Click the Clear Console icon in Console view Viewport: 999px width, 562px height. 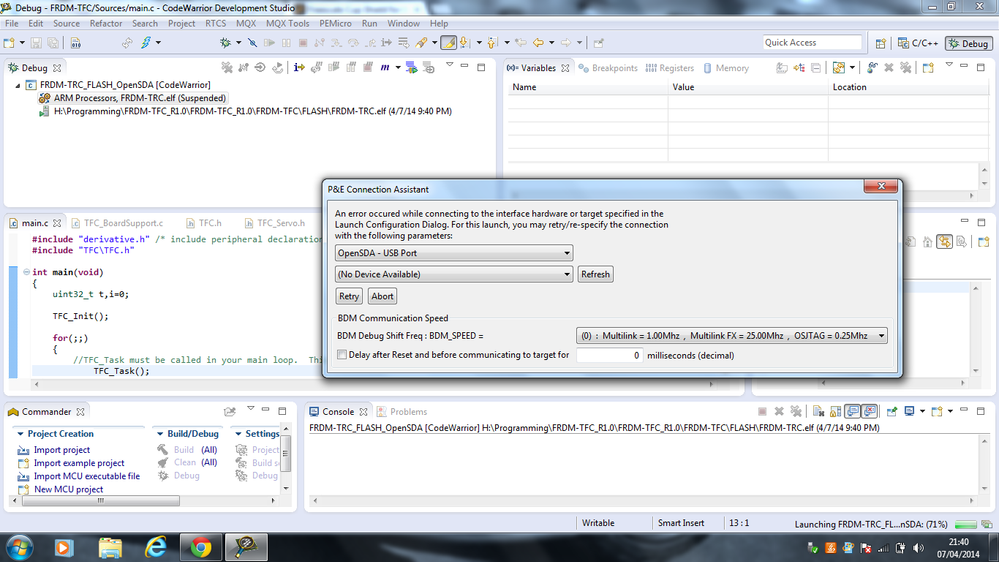pyautogui.click(x=819, y=412)
